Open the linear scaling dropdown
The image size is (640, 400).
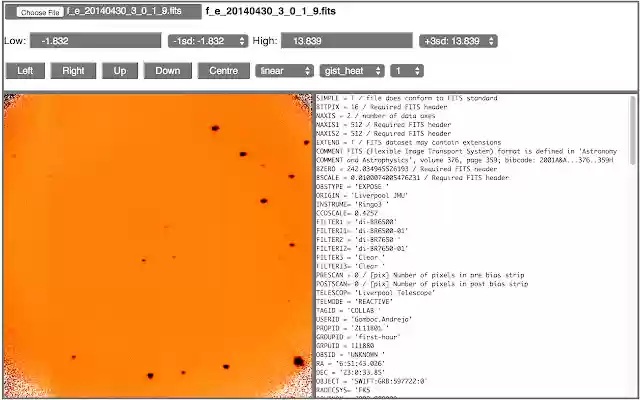pyautogui.click(x=284, y=71)
